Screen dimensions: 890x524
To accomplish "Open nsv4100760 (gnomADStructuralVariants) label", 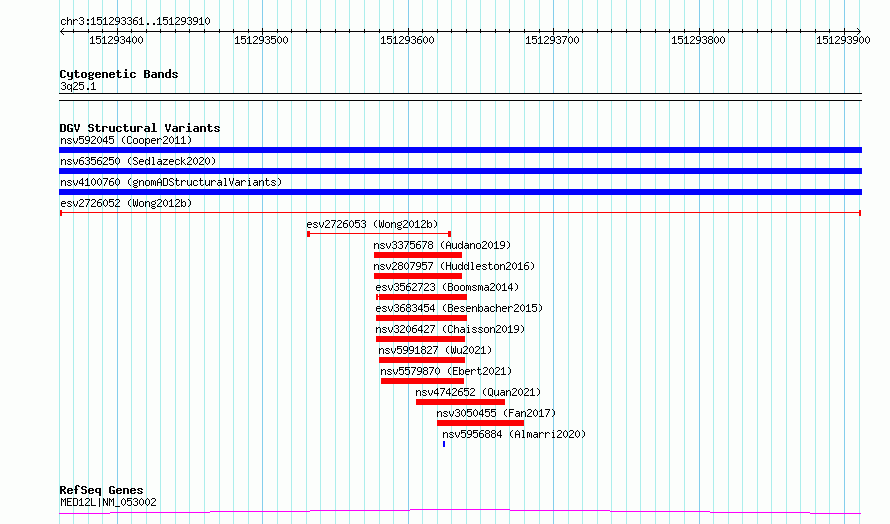I will coord(171,182).
